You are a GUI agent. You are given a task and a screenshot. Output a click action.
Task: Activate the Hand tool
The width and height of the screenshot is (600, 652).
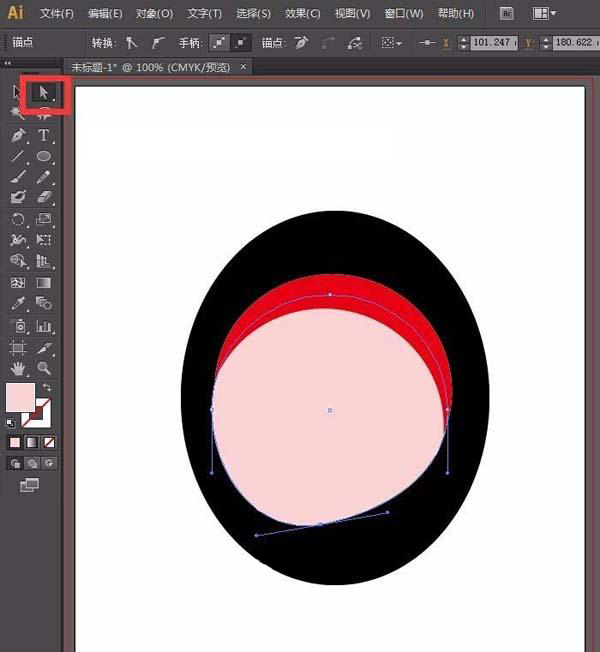[x=18, y=368]
